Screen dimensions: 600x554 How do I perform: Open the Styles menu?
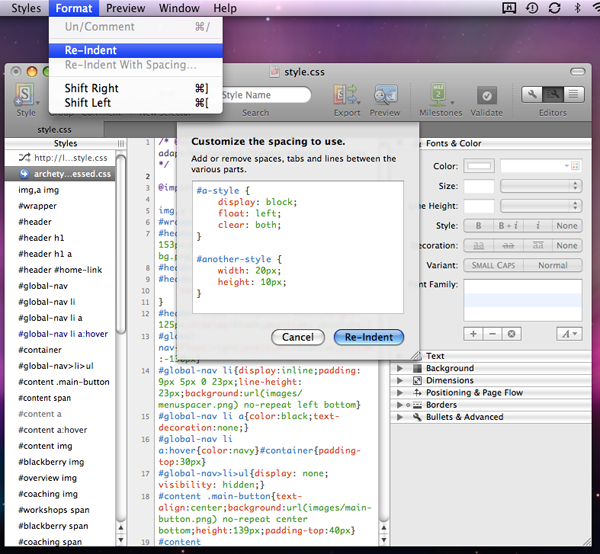click(x=26, y=8)
